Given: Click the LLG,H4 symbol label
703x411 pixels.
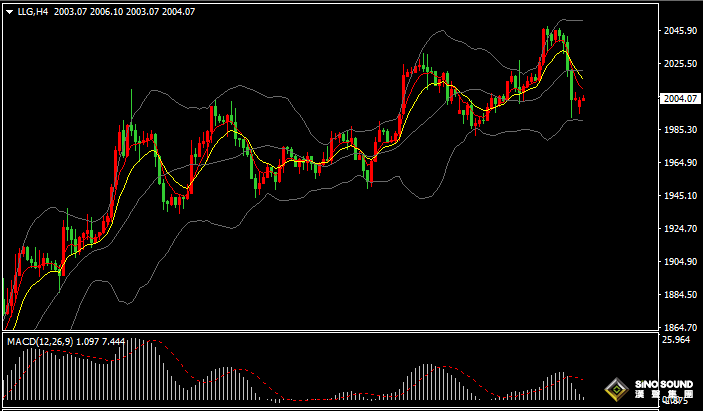Looking at the screenshot, I should [x=33, y=11].
